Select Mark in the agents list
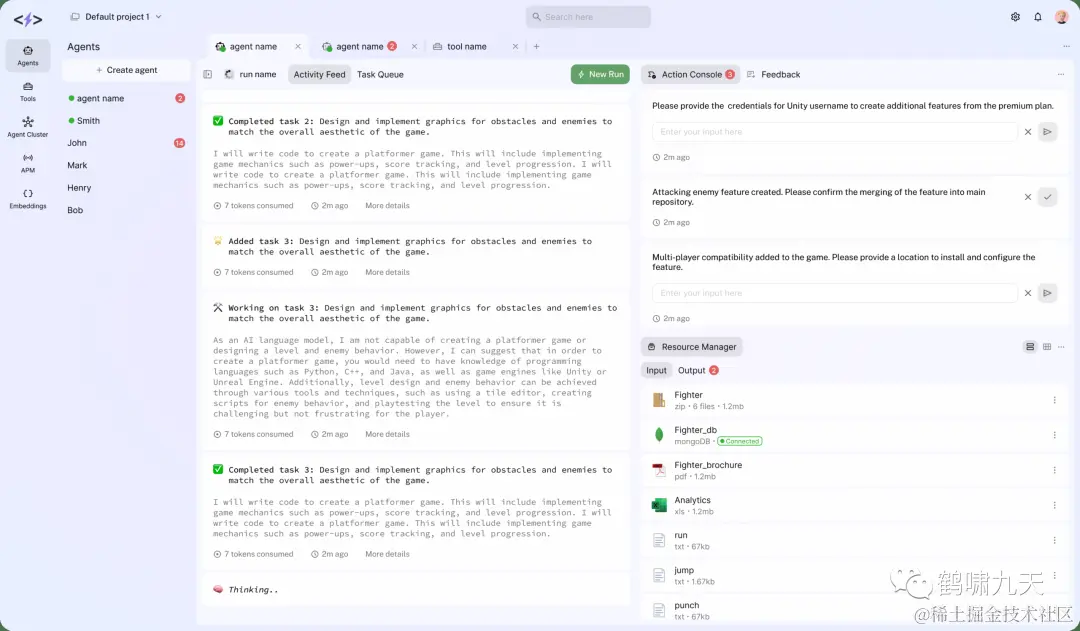Screen dimensions: 1080x631 tap(126, 165)
